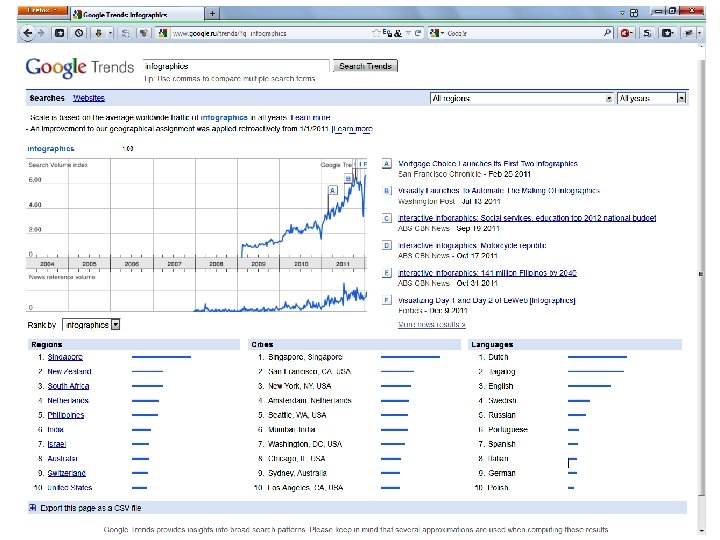Click the Google Trends logo
720x540 pixels.
(x=80, y=68)
